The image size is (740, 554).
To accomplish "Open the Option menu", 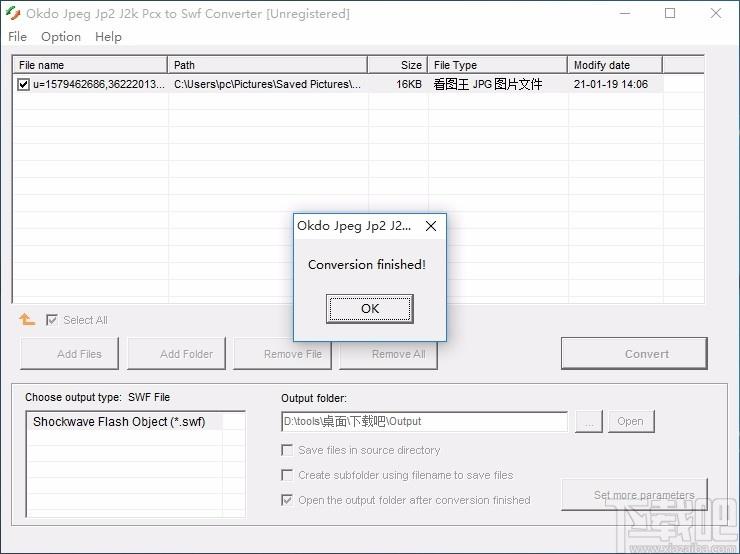I will point(61,37).
